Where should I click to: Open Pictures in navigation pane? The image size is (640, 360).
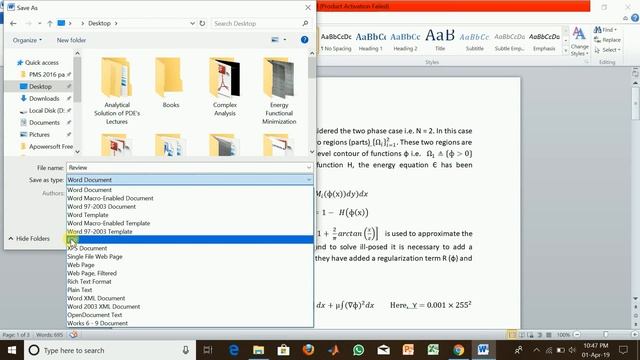39,134
